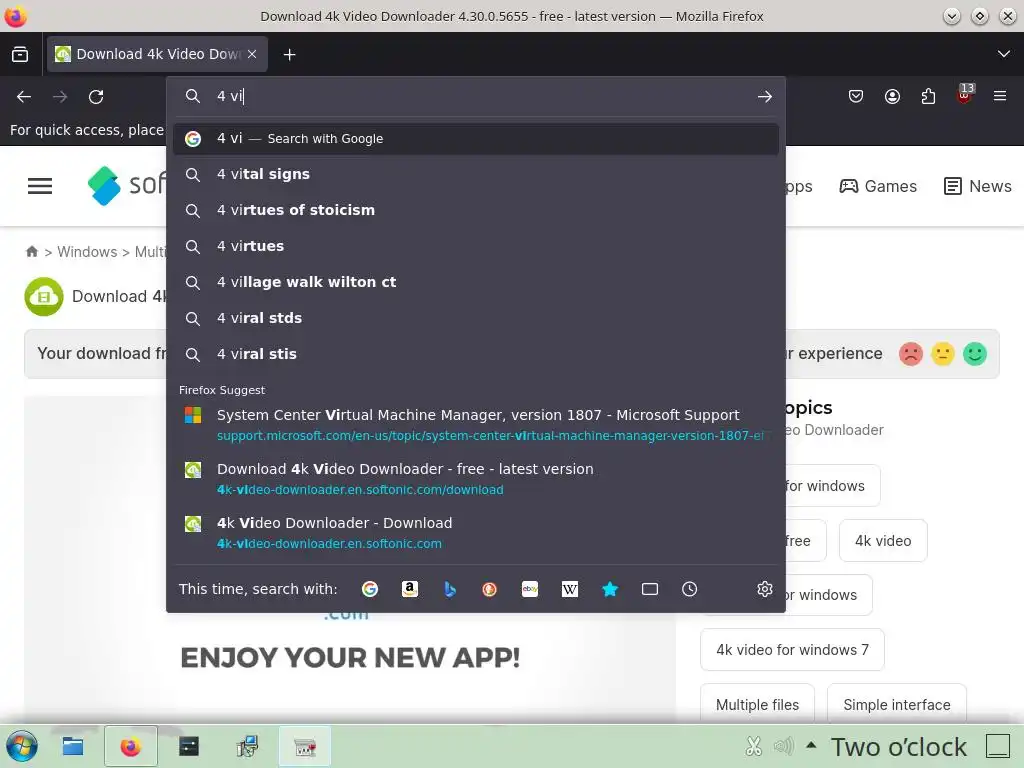The image size is (1024, 768).
Task: Click the 'Two o'clock' clock text
Action: click(x=899, y=746)
